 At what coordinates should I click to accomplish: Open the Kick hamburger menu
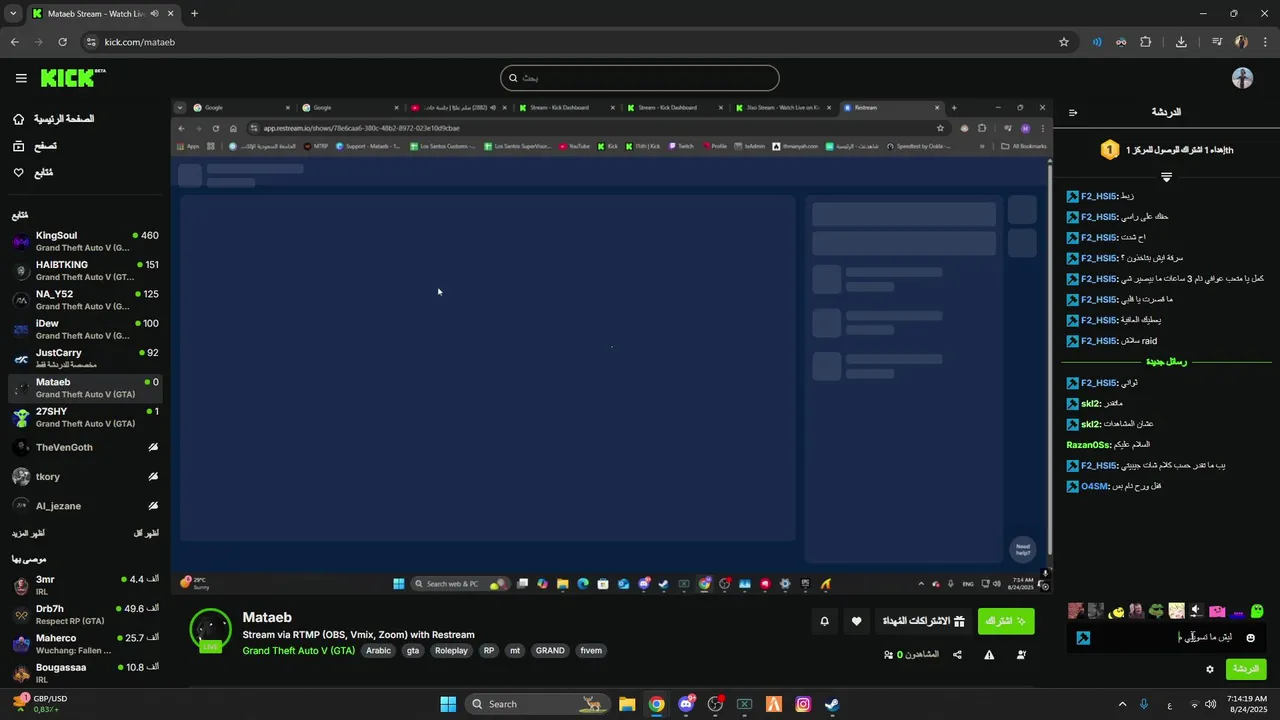click(21, 78)
